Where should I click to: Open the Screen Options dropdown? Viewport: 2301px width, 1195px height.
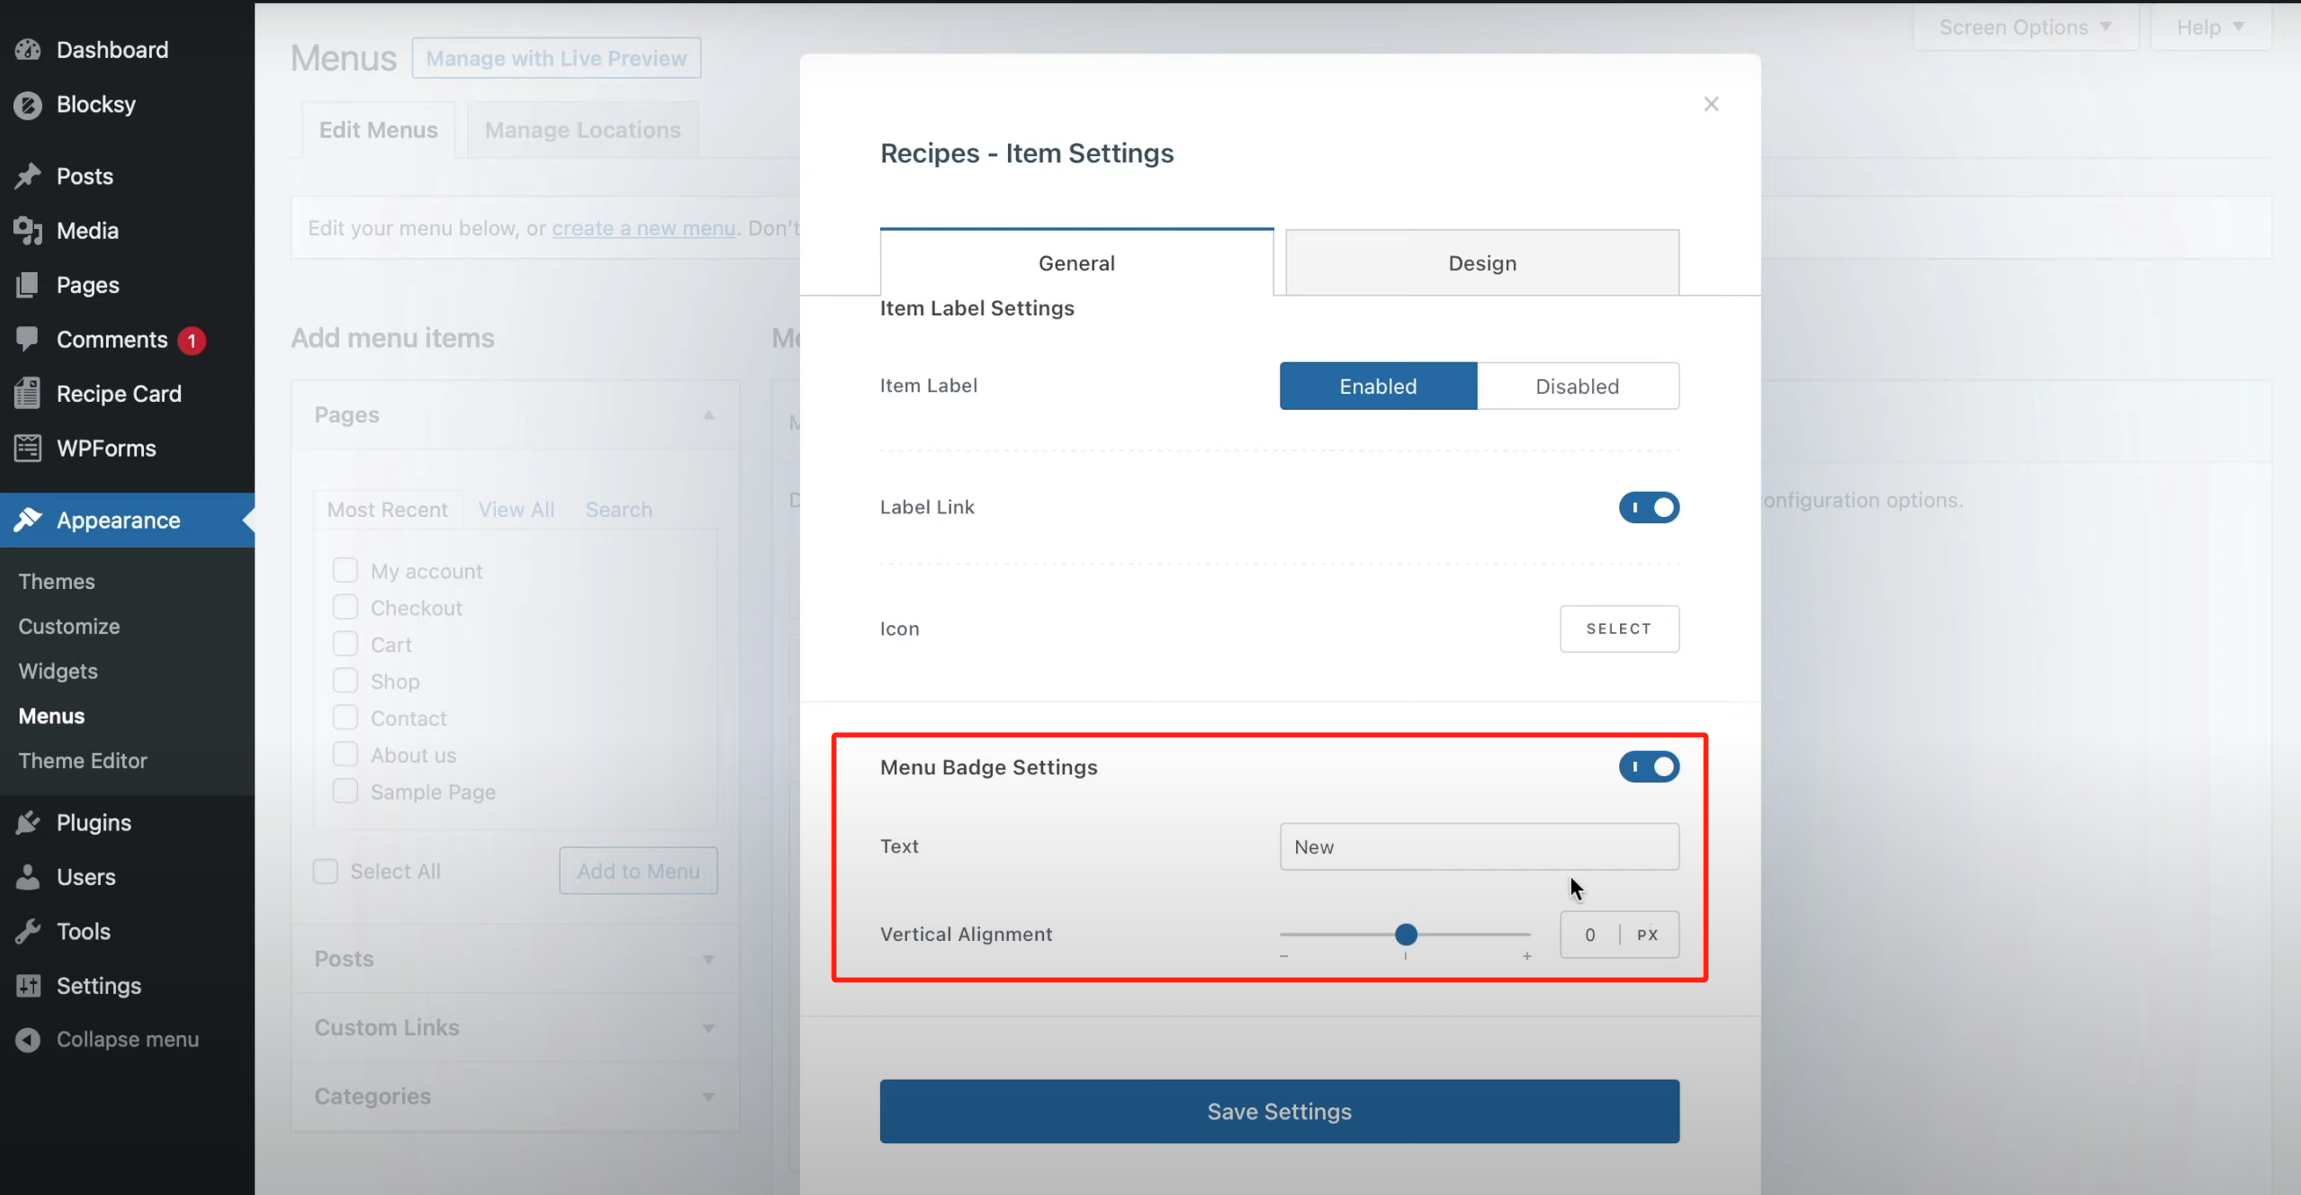point(2025,27)
